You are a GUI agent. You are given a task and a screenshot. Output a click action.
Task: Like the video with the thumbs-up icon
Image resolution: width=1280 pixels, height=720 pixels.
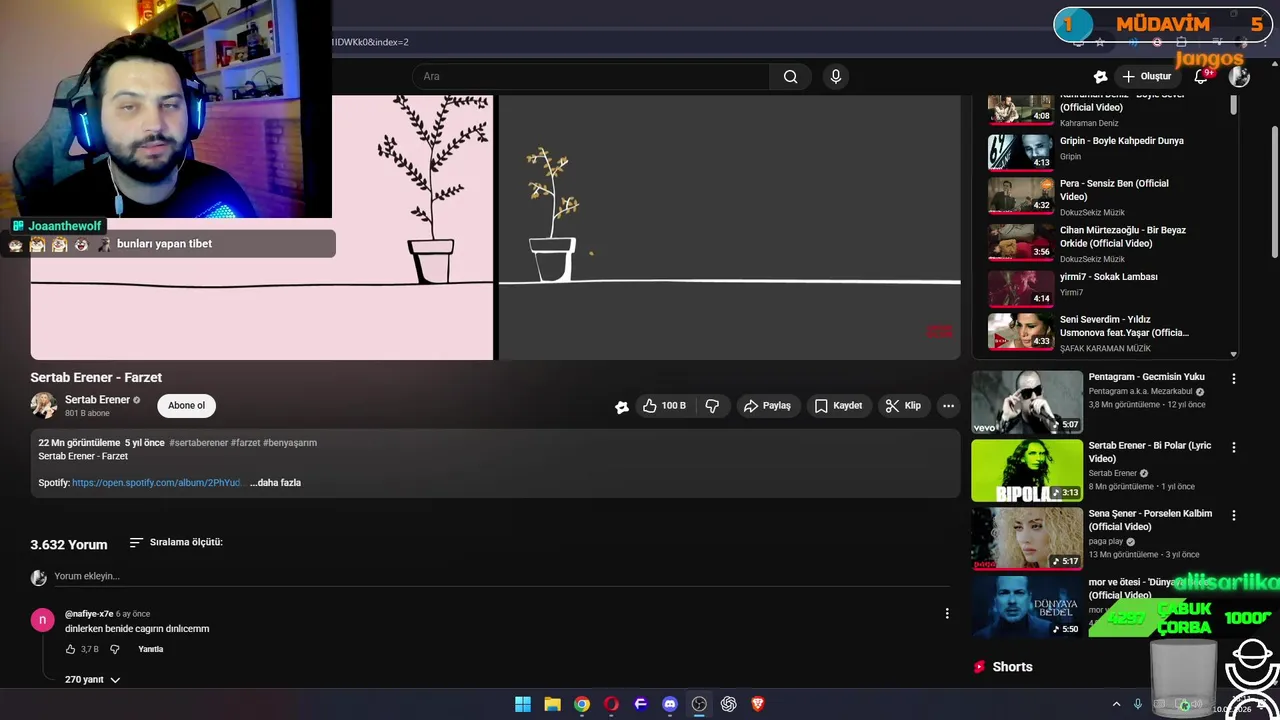point(664,406)
